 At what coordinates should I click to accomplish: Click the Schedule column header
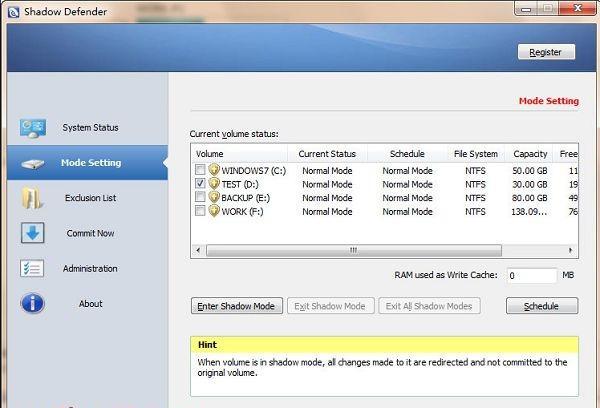pyautogui.click(x=408, y=154)
